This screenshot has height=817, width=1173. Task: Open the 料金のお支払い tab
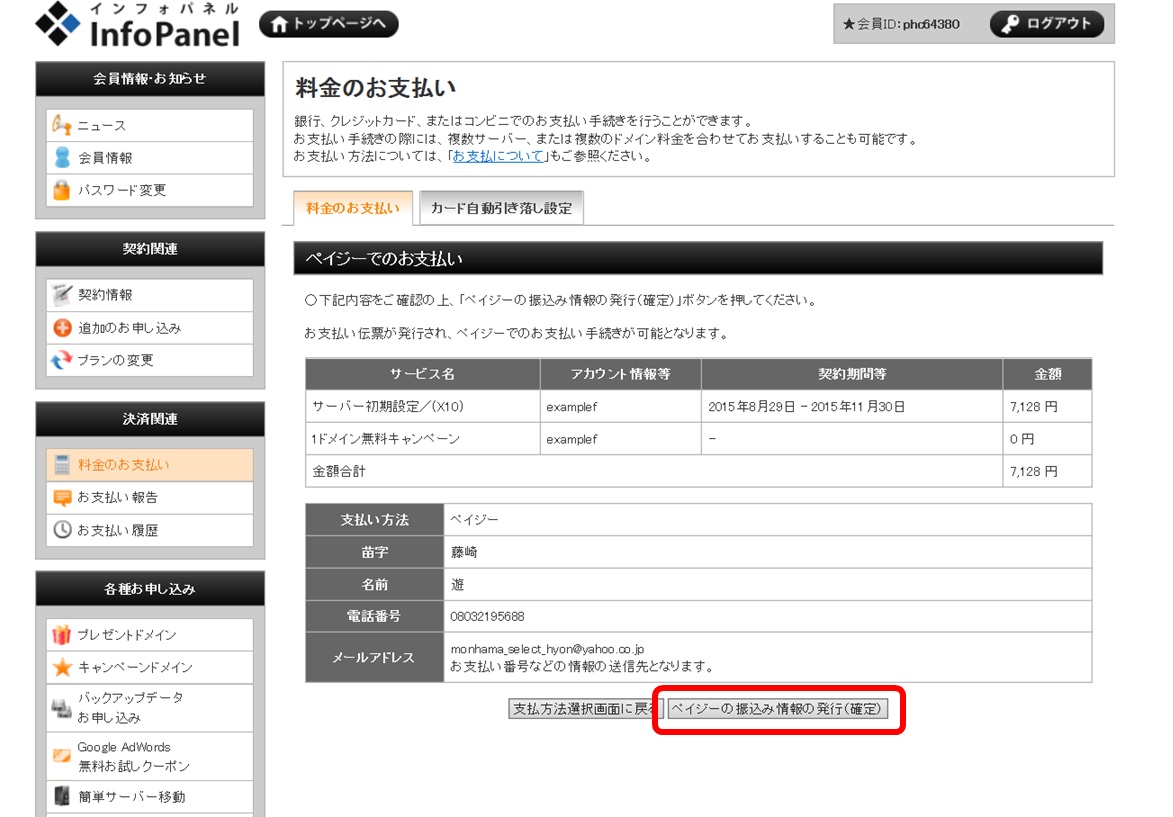tap(352, 208)
